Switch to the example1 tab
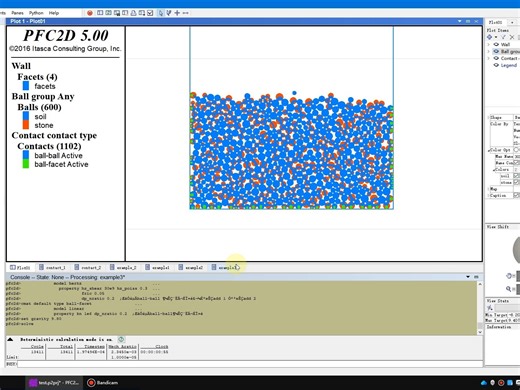The width and height of the screenshot is (520, 390). pos(157,267)
